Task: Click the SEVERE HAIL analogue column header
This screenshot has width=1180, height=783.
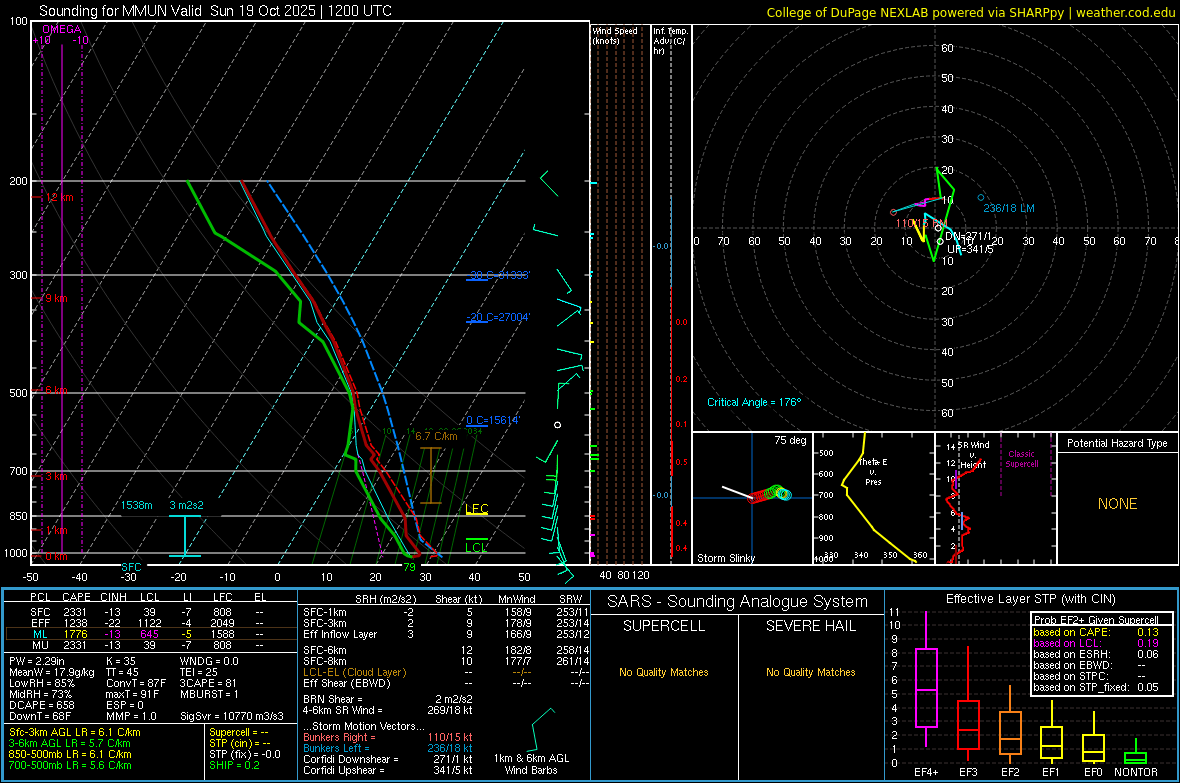Action: pos(810,626)
